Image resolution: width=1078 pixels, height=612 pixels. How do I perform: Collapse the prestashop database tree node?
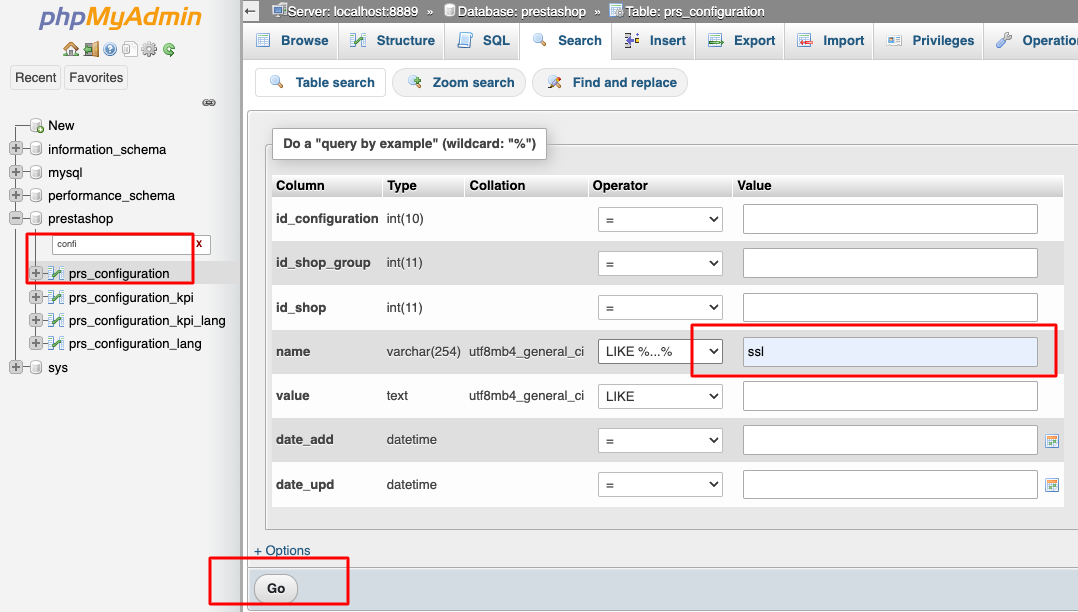pyautogui.click(x=16, y=218)
